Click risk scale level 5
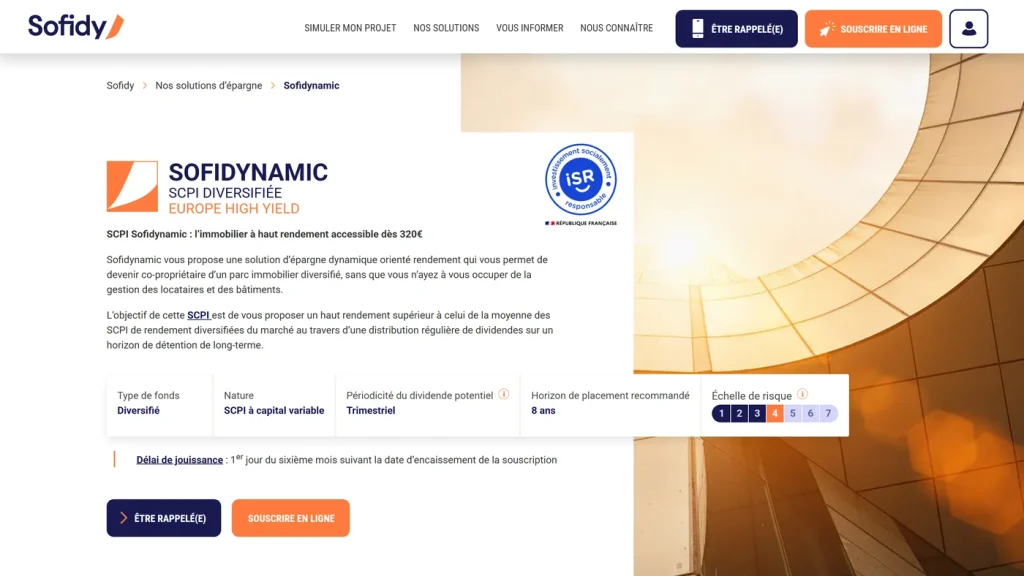 click(793, 413)
